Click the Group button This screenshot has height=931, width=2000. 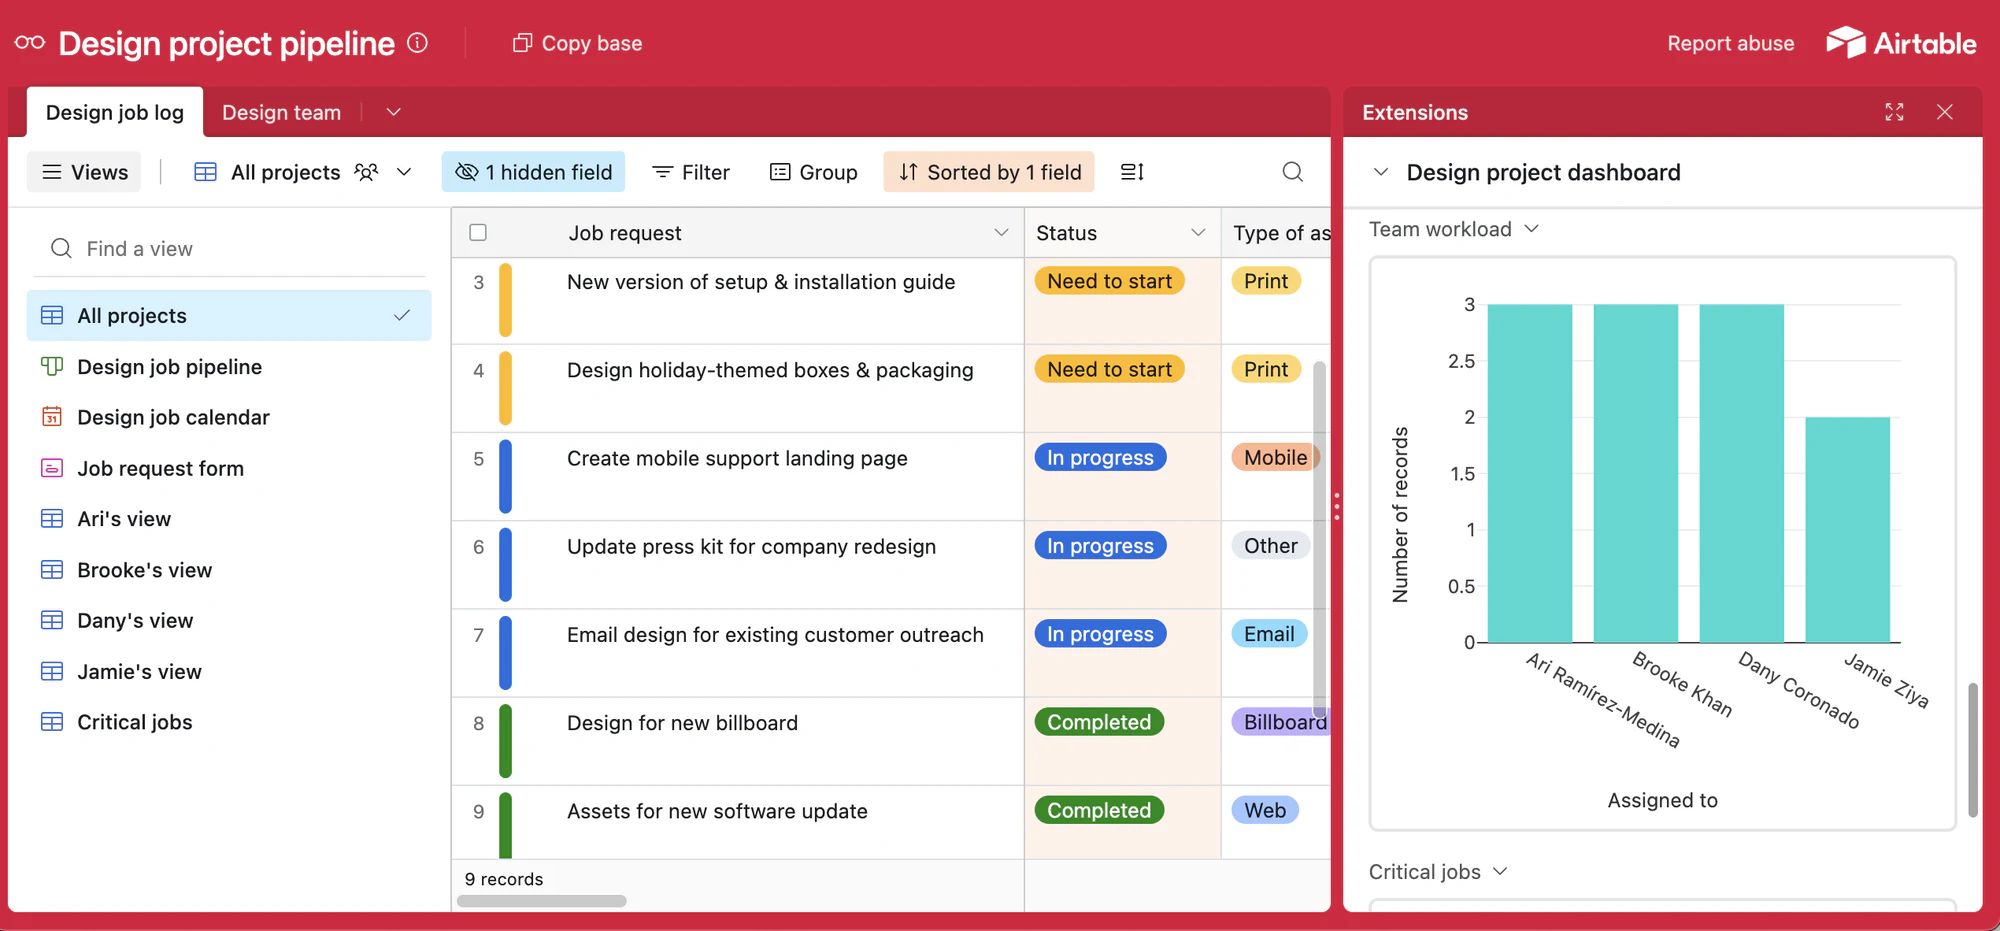click(x=814, y=172)
